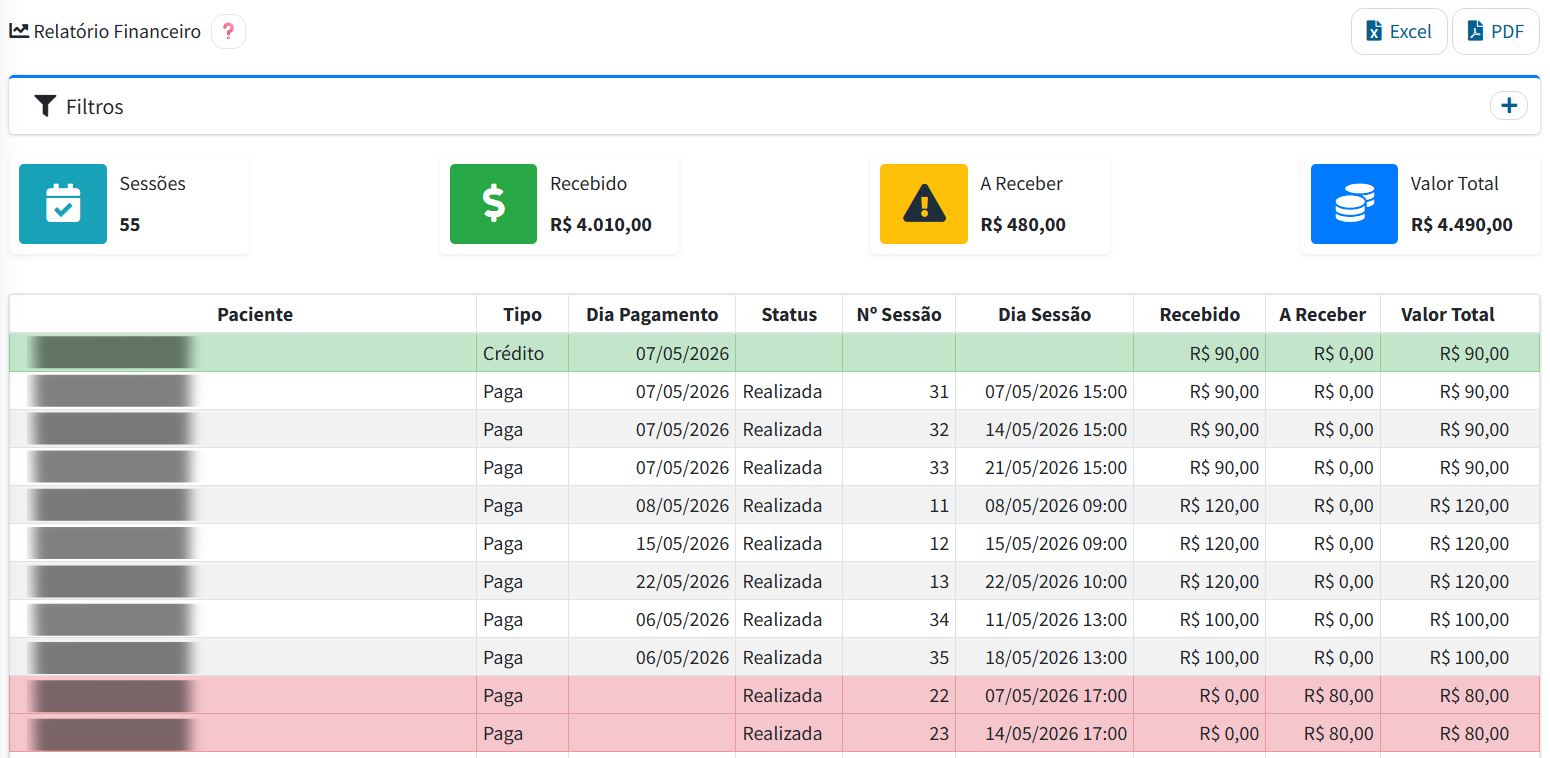Select the row for session number 31

pyautogui.click(x=774, y=391)
